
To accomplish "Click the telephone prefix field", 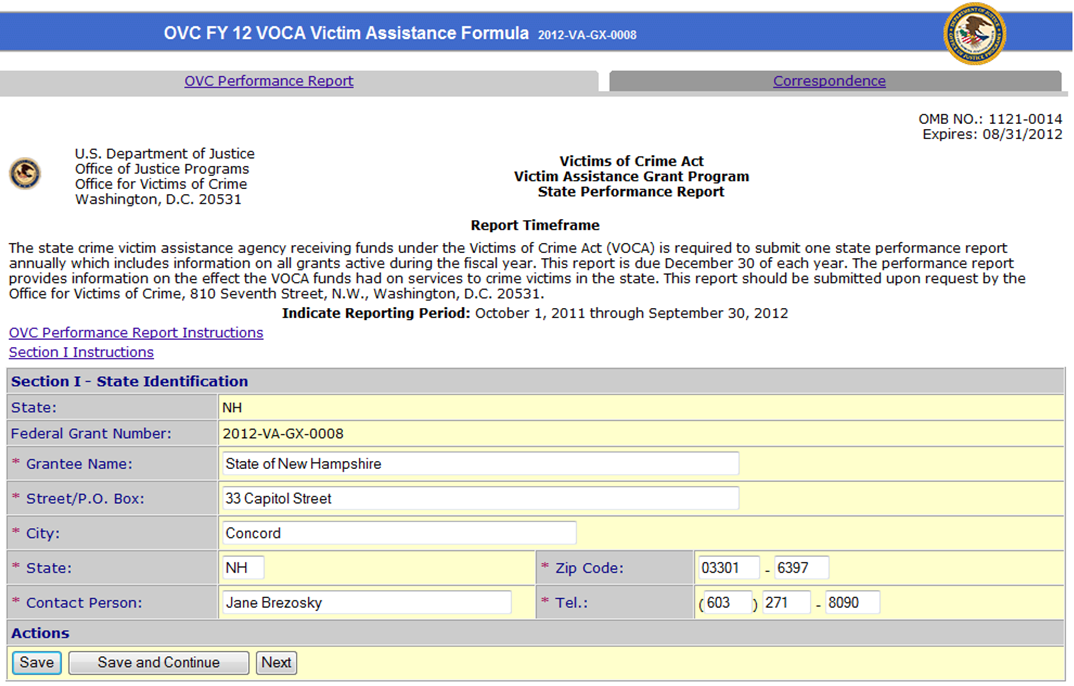I will [x=786, y=603].
